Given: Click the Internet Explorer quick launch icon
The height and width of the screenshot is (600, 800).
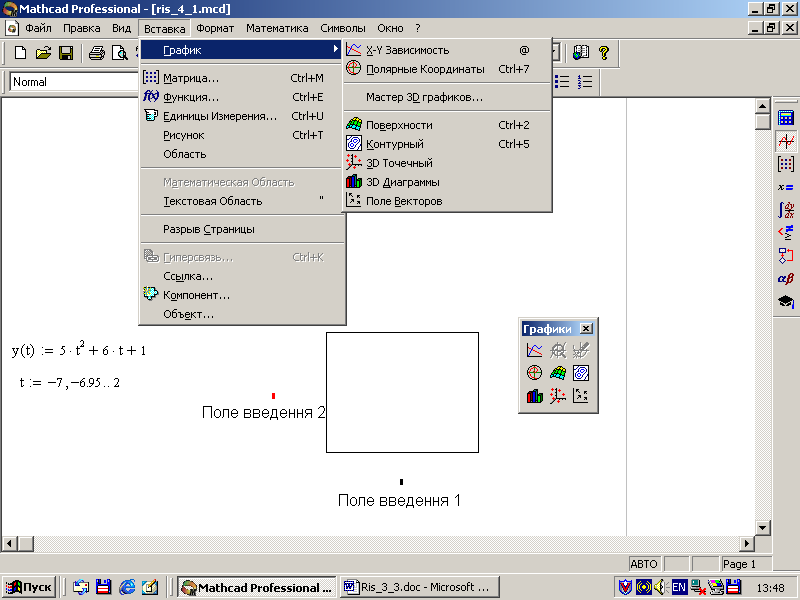Looking at the screenshot, I should [x=127, y=587].
